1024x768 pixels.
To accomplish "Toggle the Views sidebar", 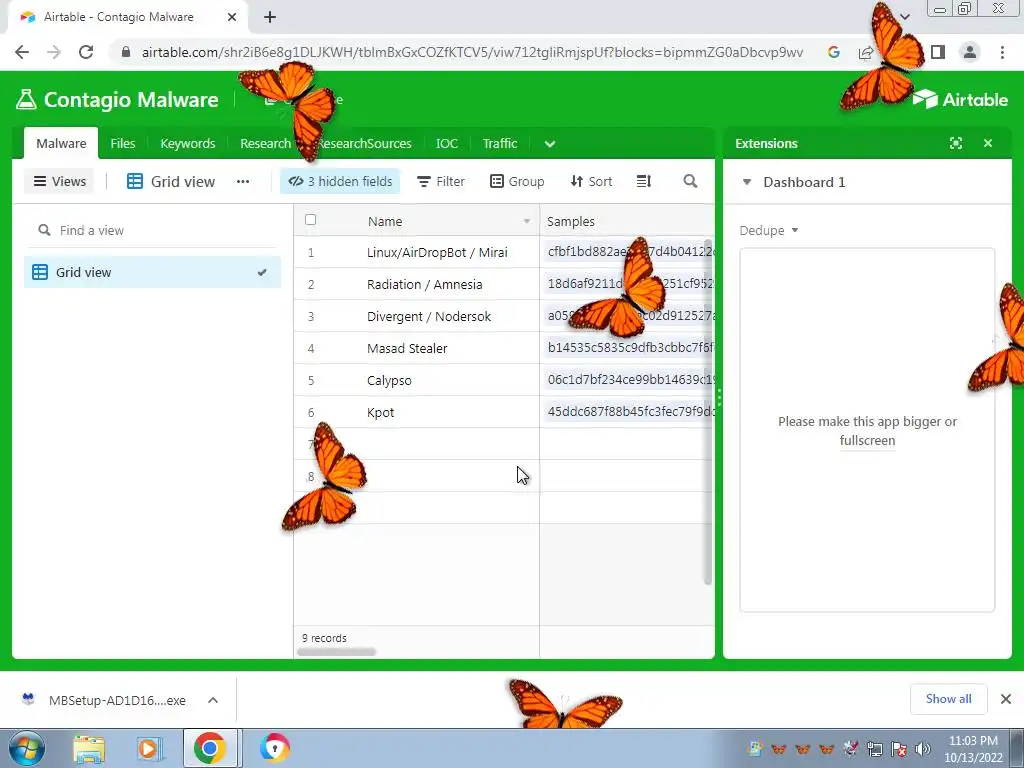I will [x=59, y=181].
